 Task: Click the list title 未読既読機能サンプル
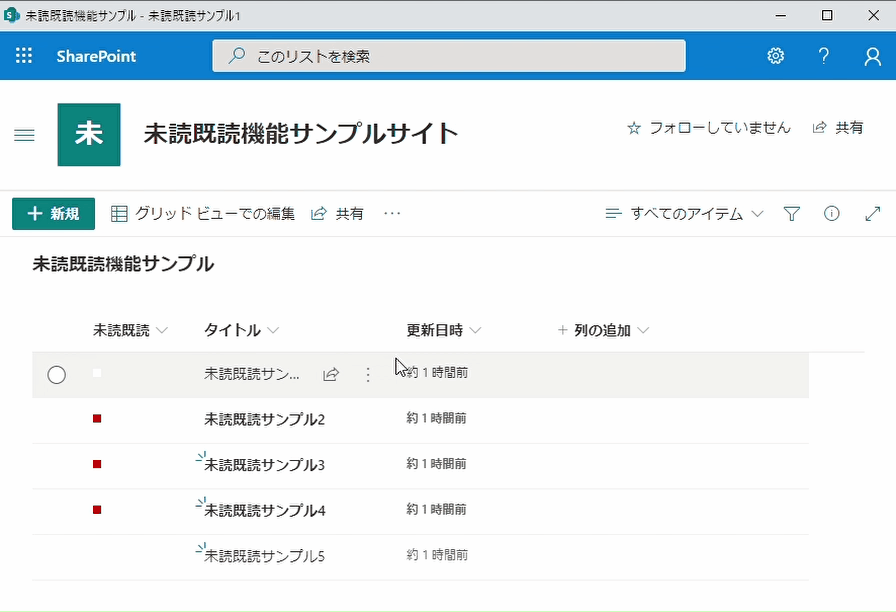tap(123, 264)
